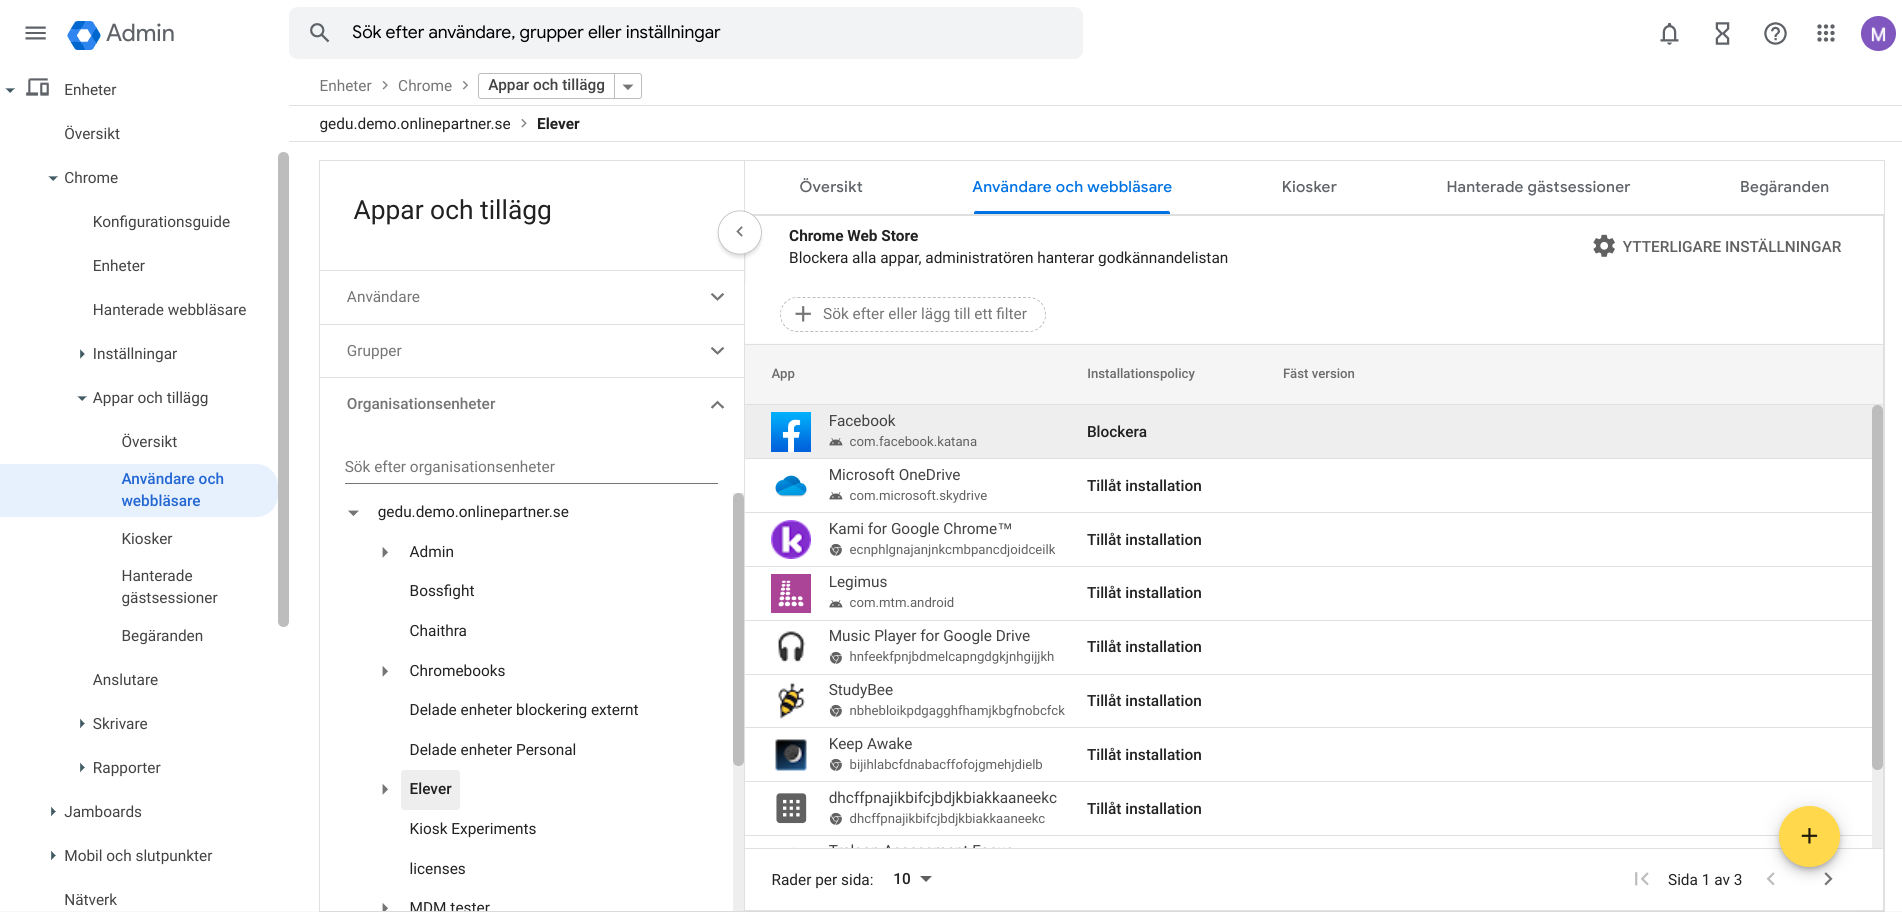
Task: Go to the previous page arrow
Action: [1771, 879]
